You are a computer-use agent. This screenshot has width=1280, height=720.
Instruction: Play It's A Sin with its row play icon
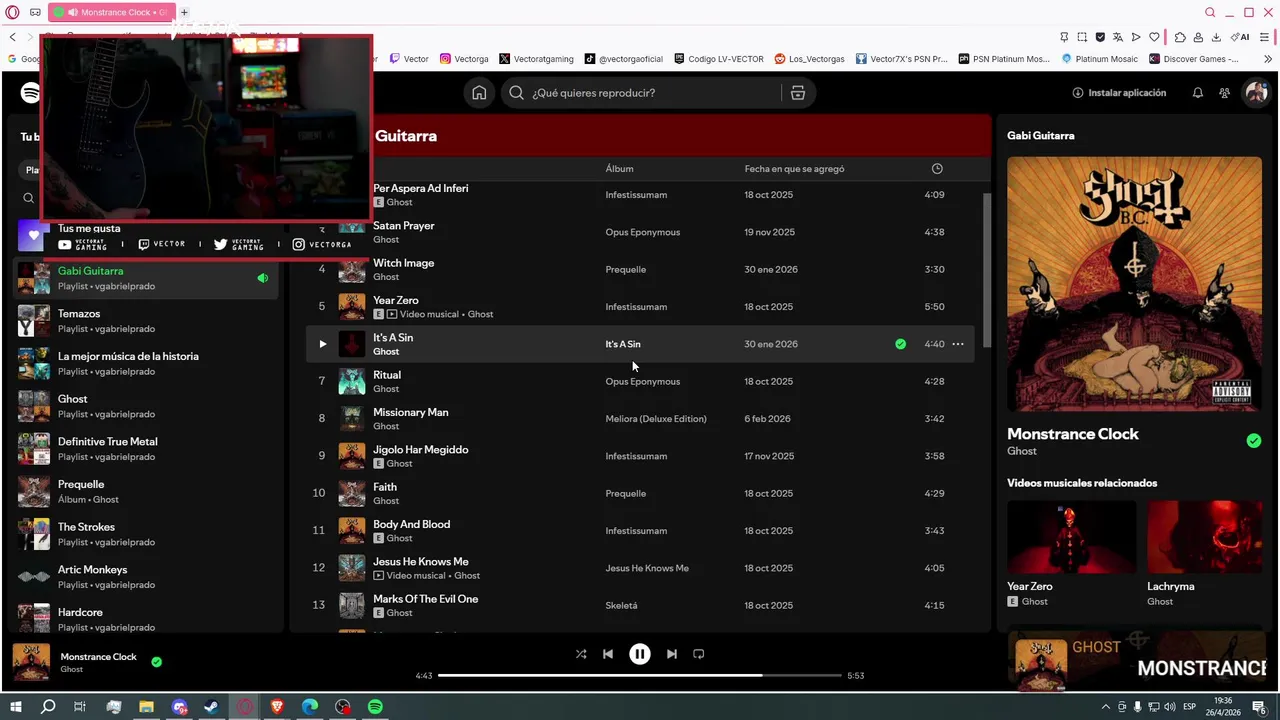pyautogui.click(x=322, y=344)
